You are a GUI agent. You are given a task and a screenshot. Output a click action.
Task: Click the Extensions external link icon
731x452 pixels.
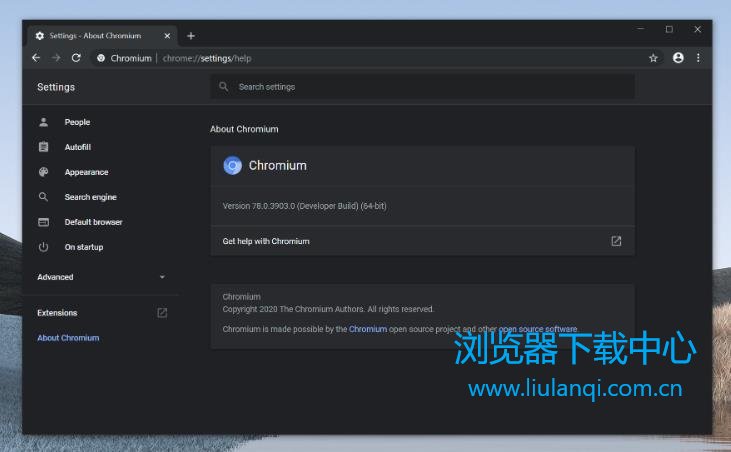point(162,313)
